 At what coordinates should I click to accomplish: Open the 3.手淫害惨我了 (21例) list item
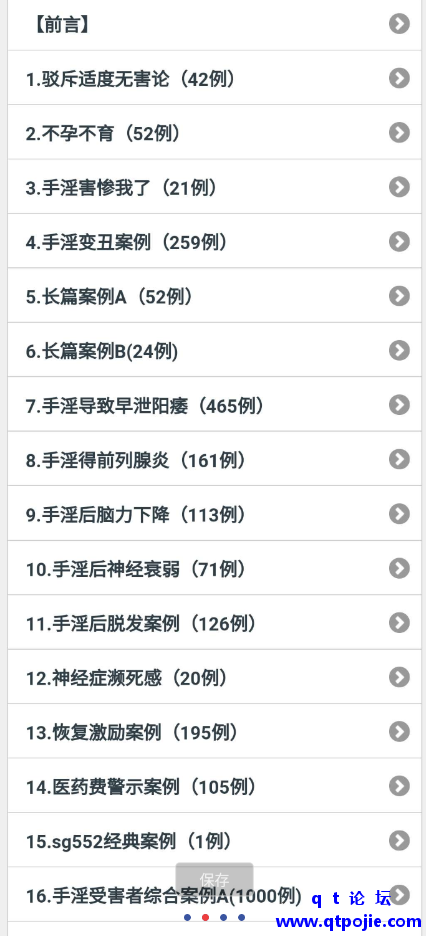click(x=214, y=187)
